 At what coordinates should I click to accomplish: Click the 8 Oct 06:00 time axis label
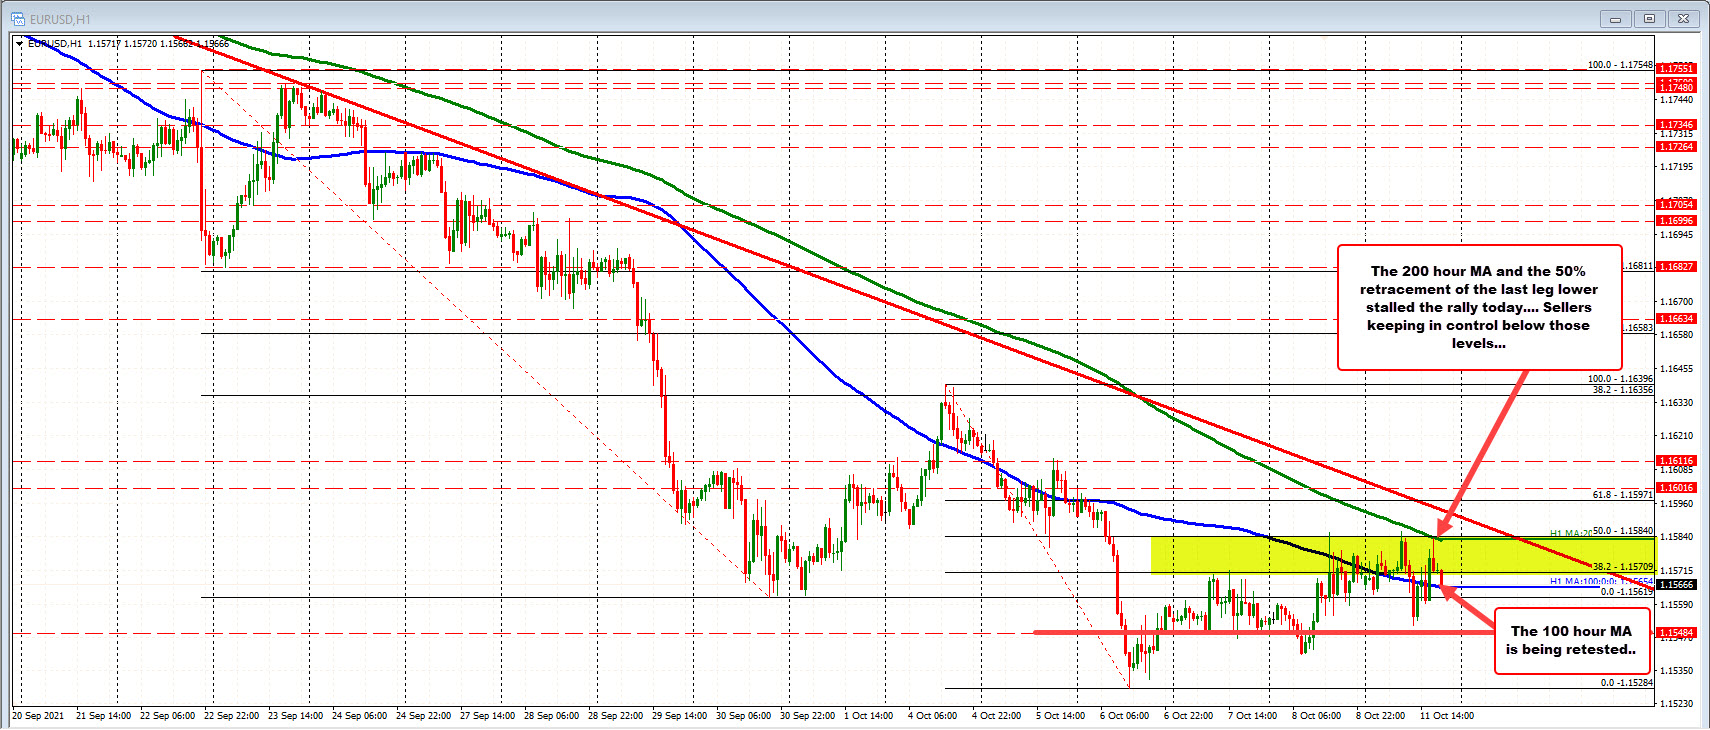tap(1316, 716)
